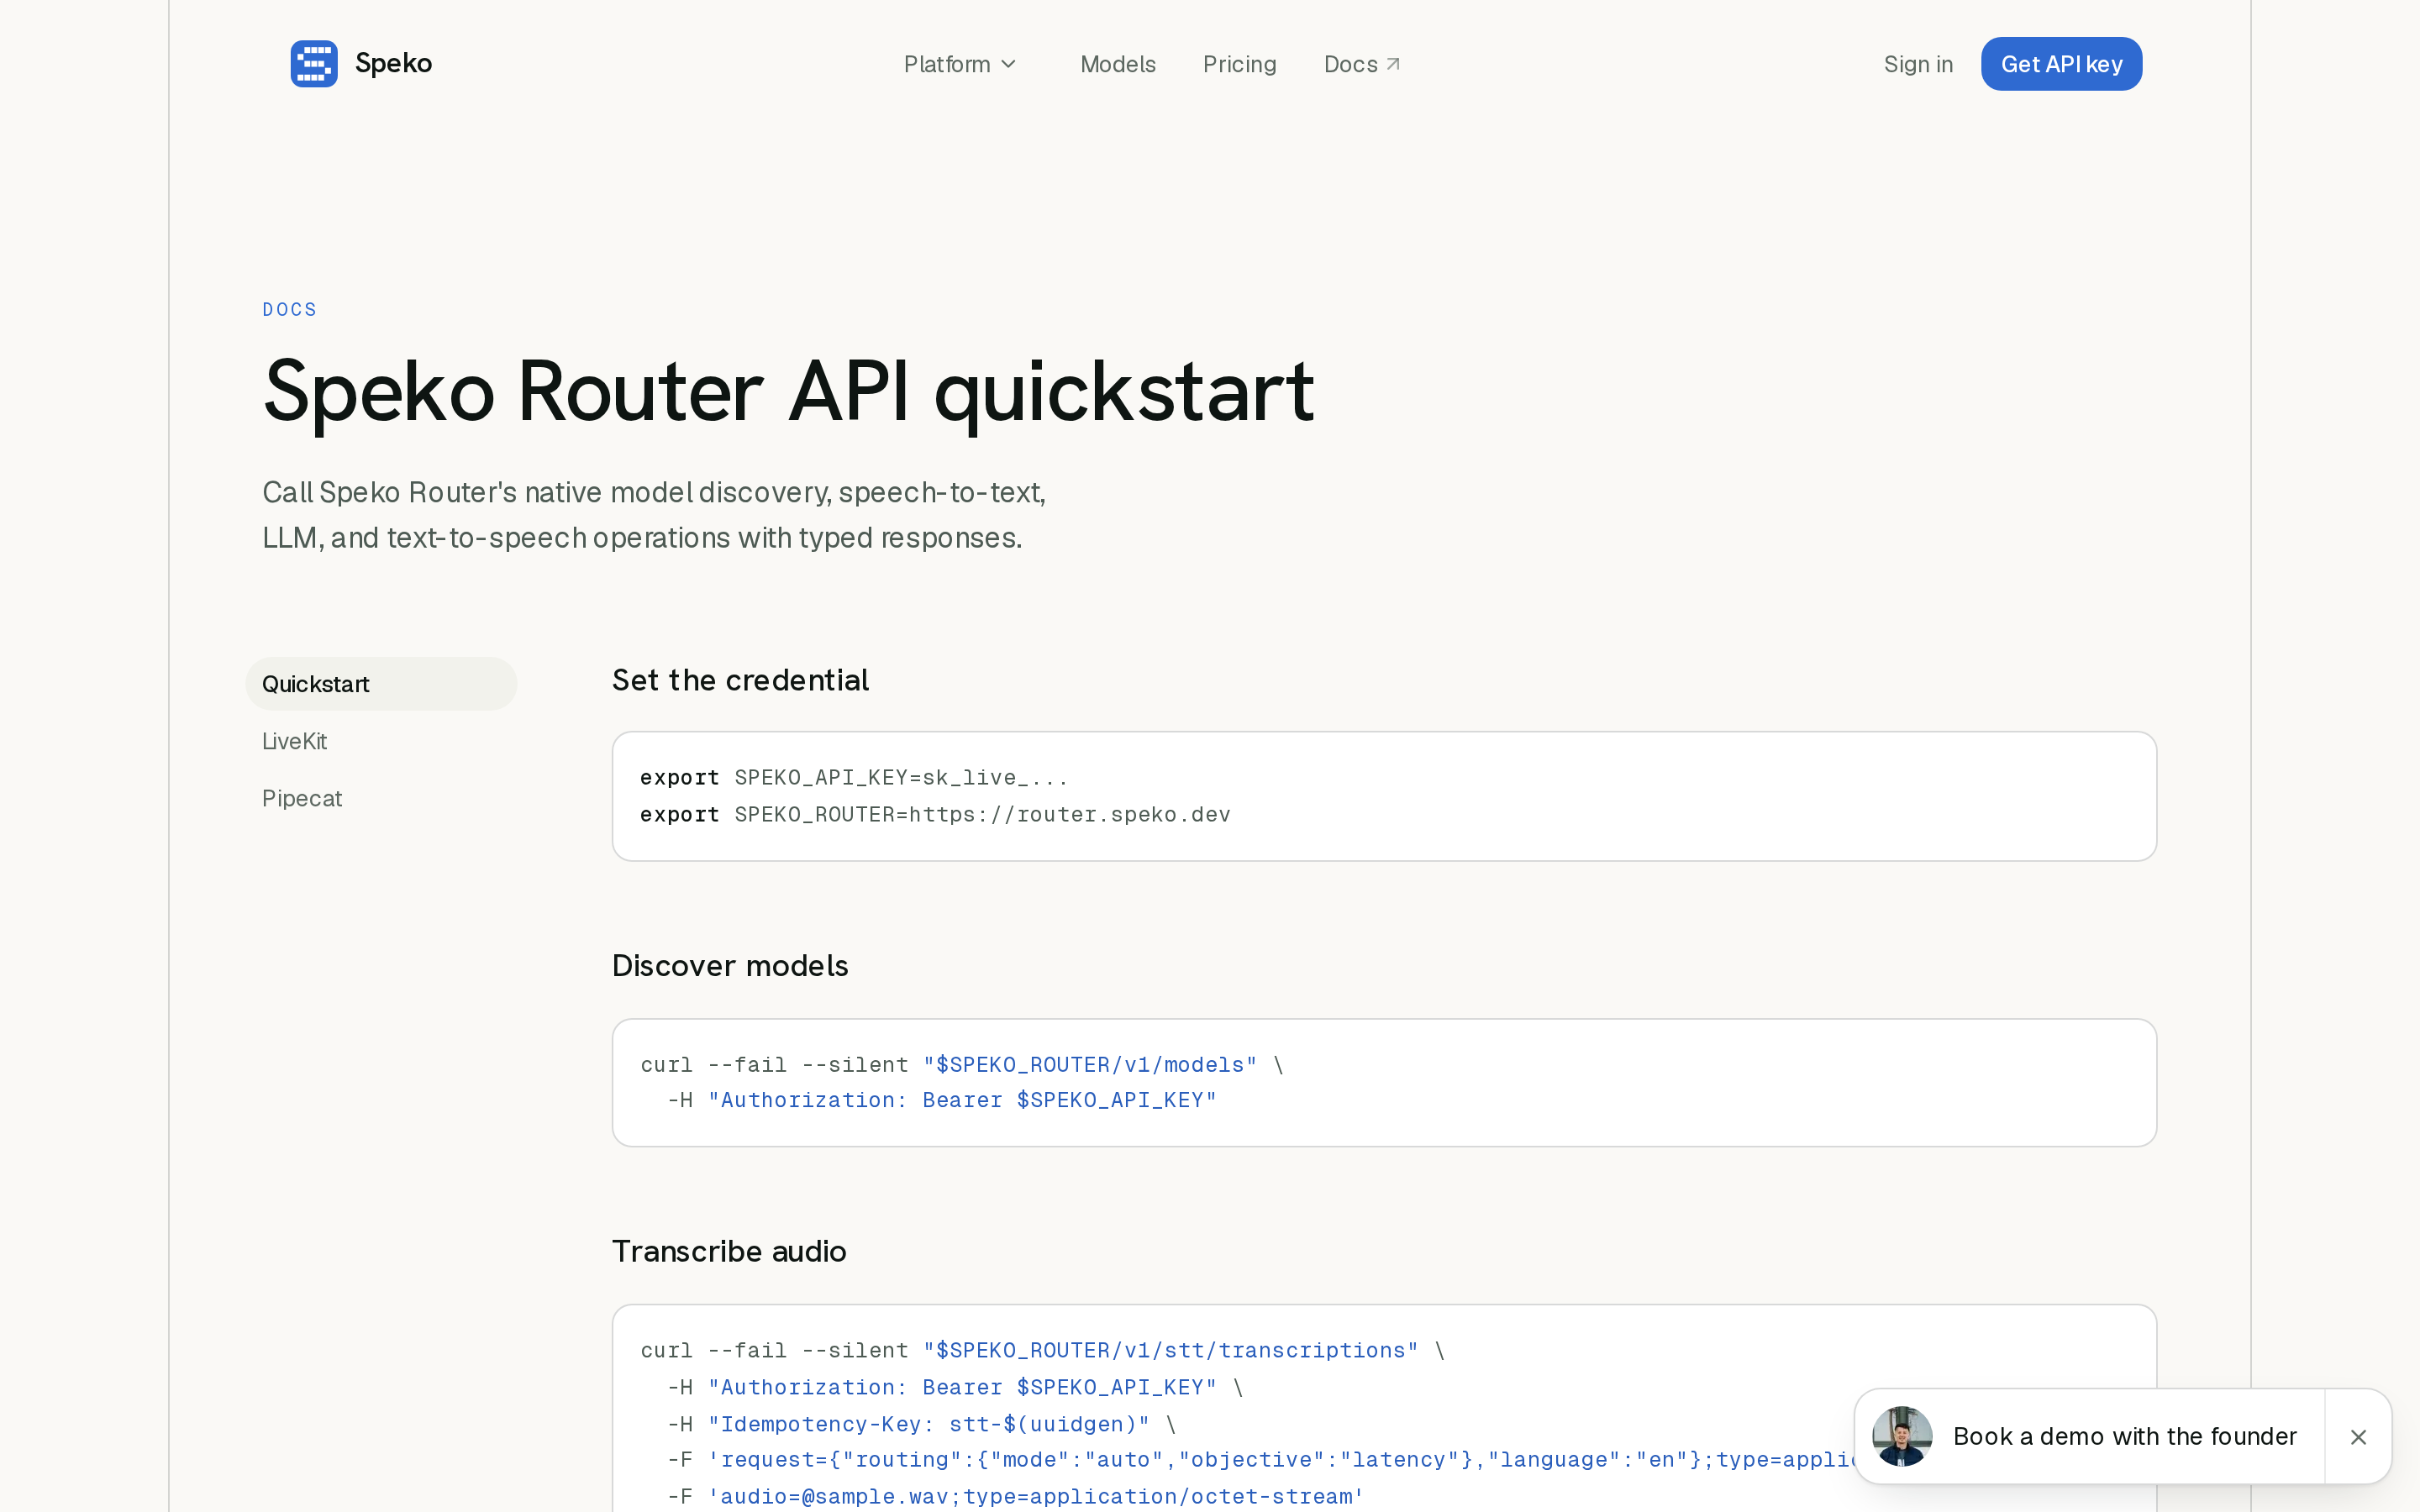Open the Models page
Image resolution: width=2420 pixels, height=1512 pixels.
(x=1118, y=64)
